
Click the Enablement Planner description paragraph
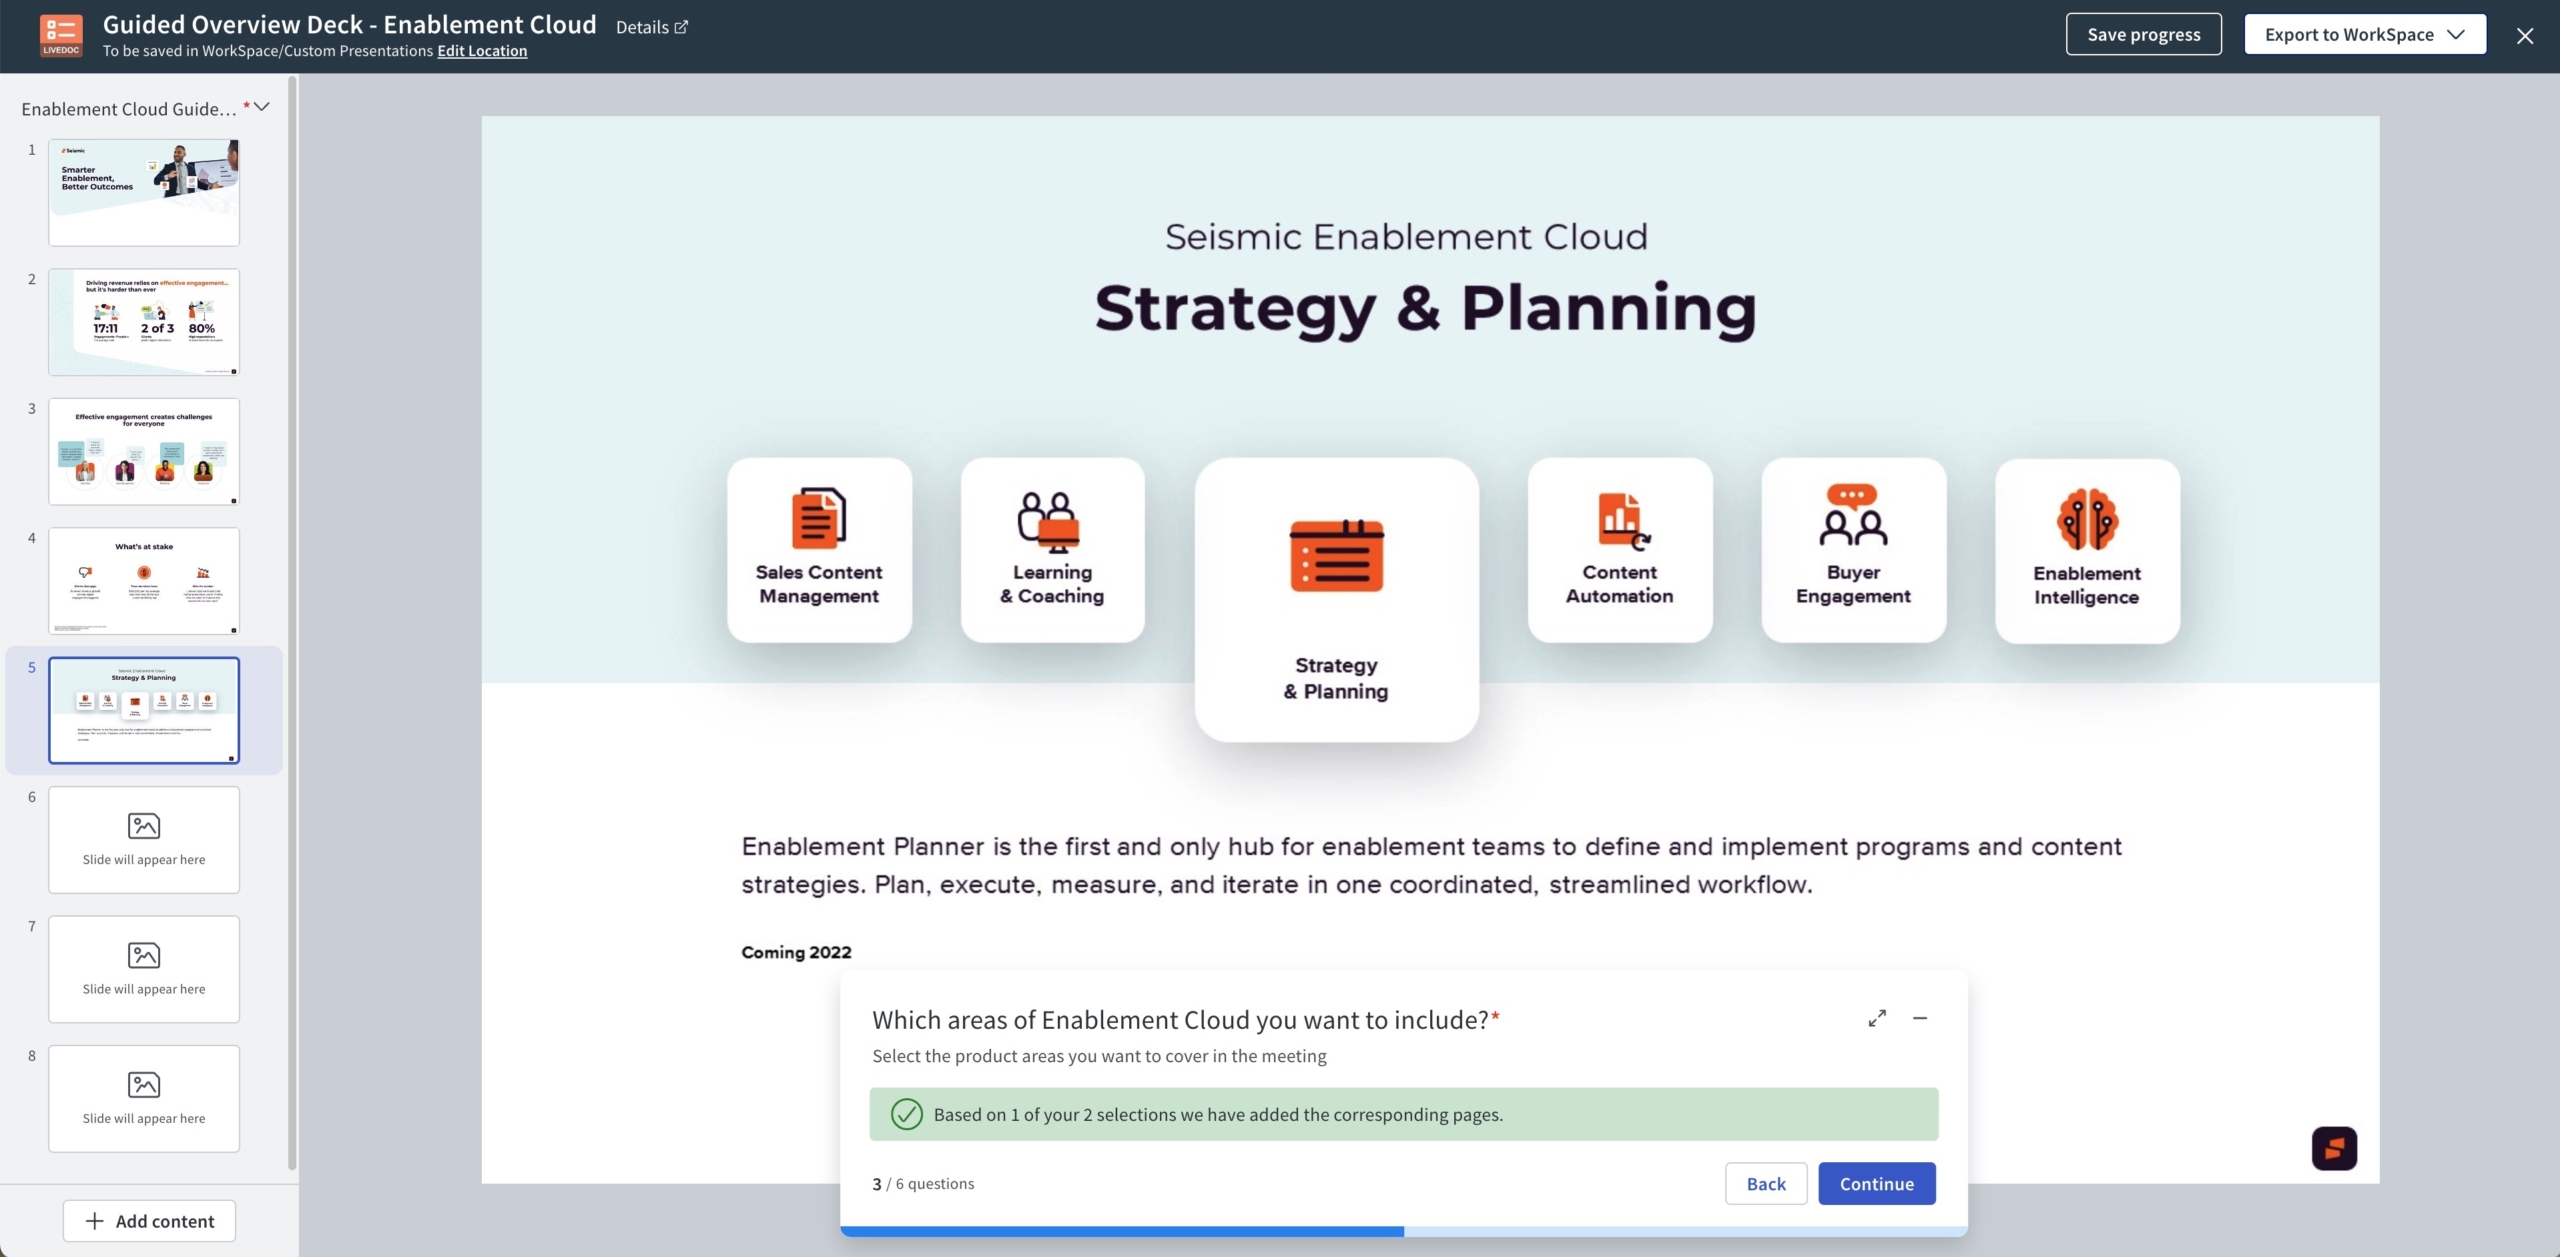[1431, 865]
